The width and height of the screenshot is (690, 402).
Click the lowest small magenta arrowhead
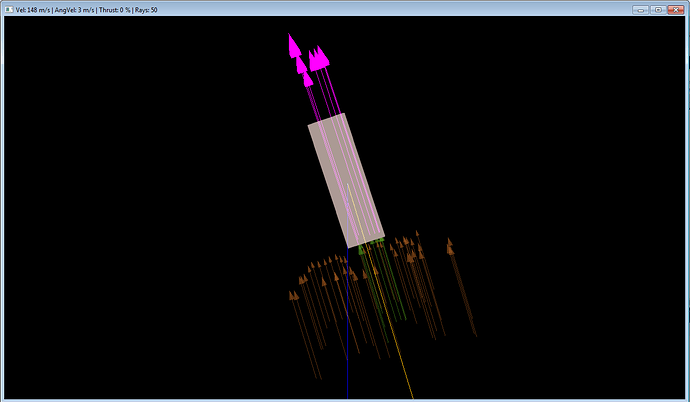click(308, 79)
